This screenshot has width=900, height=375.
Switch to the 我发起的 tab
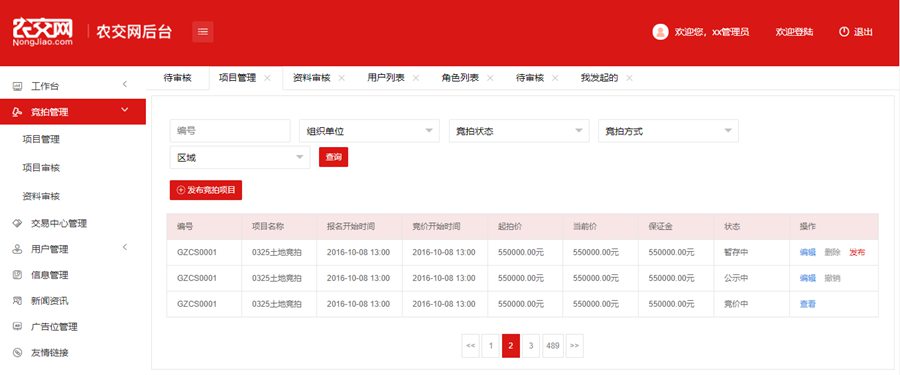(x=599, y=78)
